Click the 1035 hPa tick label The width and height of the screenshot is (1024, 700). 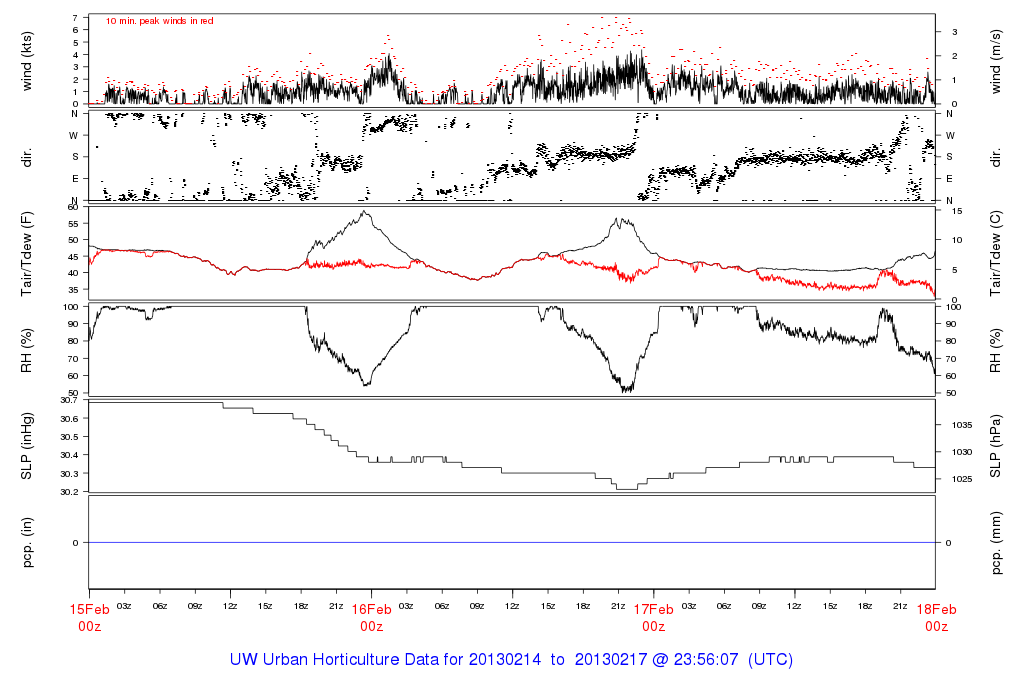point(962,425)
